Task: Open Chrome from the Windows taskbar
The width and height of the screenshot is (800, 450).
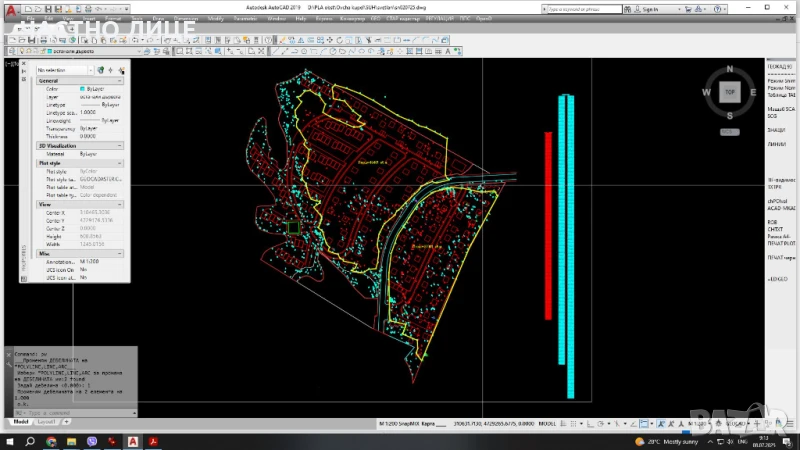Action: pos(50,441)
